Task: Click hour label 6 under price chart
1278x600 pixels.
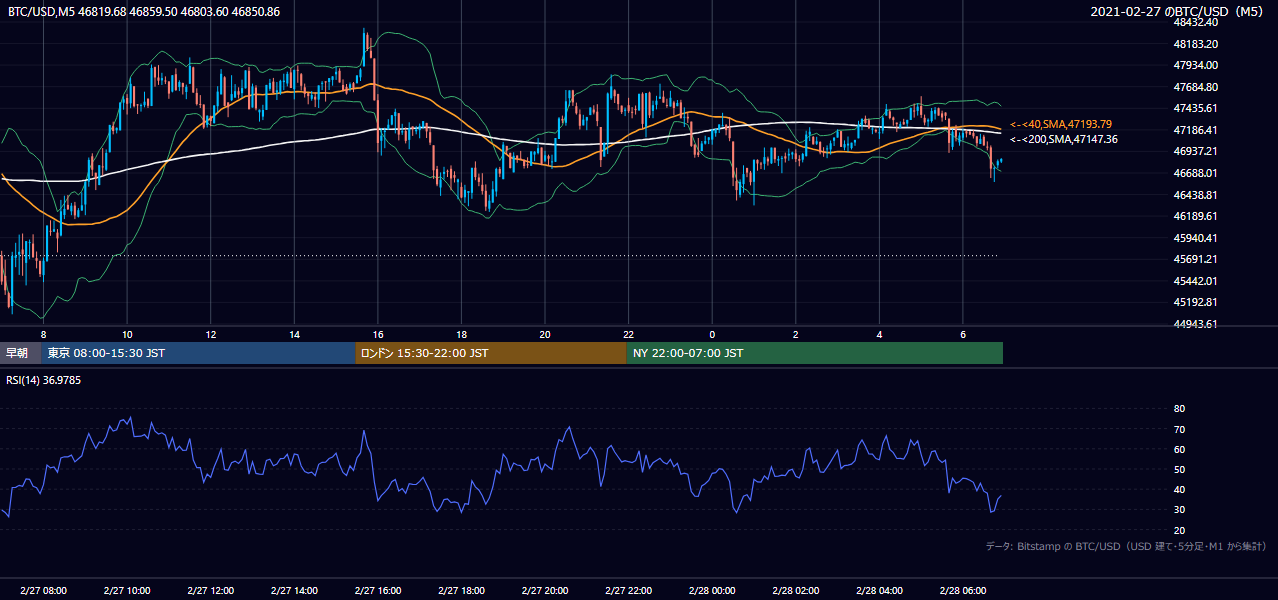Action: (963, 334)
